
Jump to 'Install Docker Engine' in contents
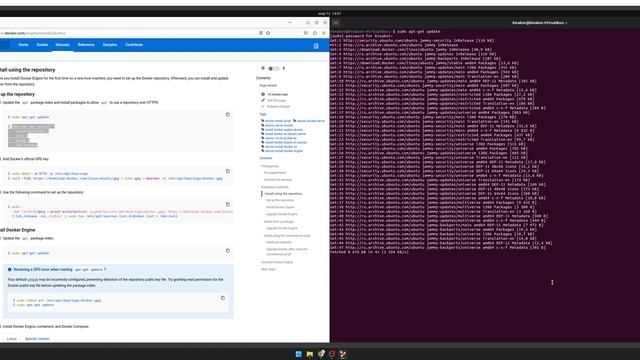pyautogui.click(x=280, y=207)
